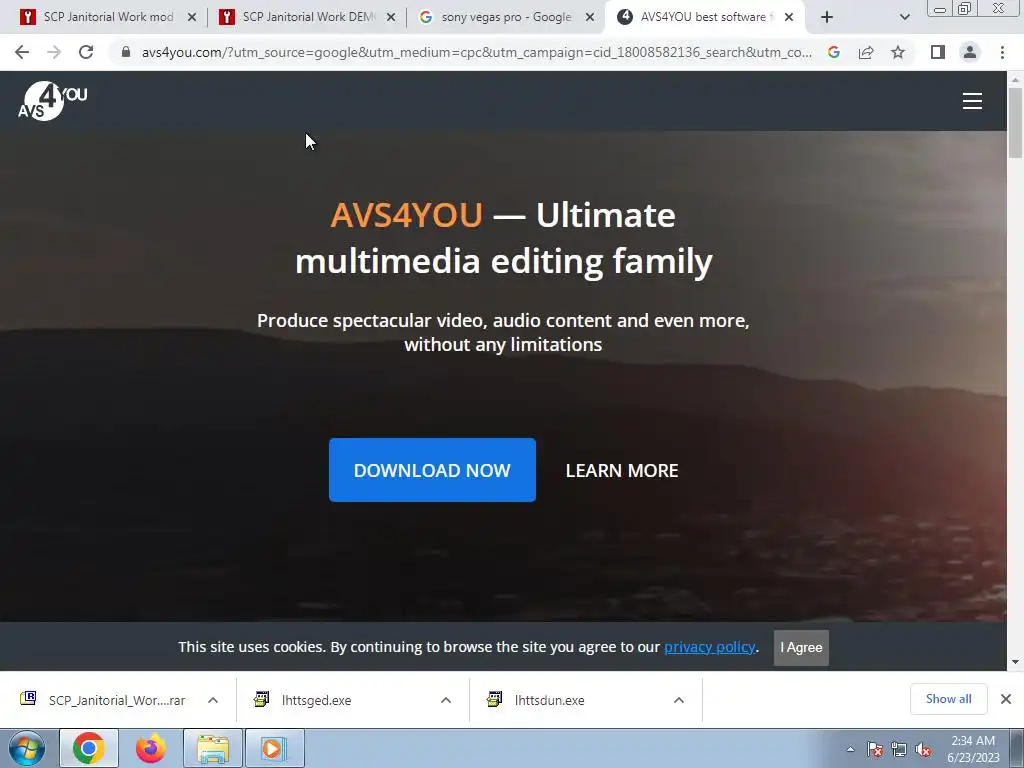
Task: Open the Chrome three-dot menu
Action: (1002, 52)
